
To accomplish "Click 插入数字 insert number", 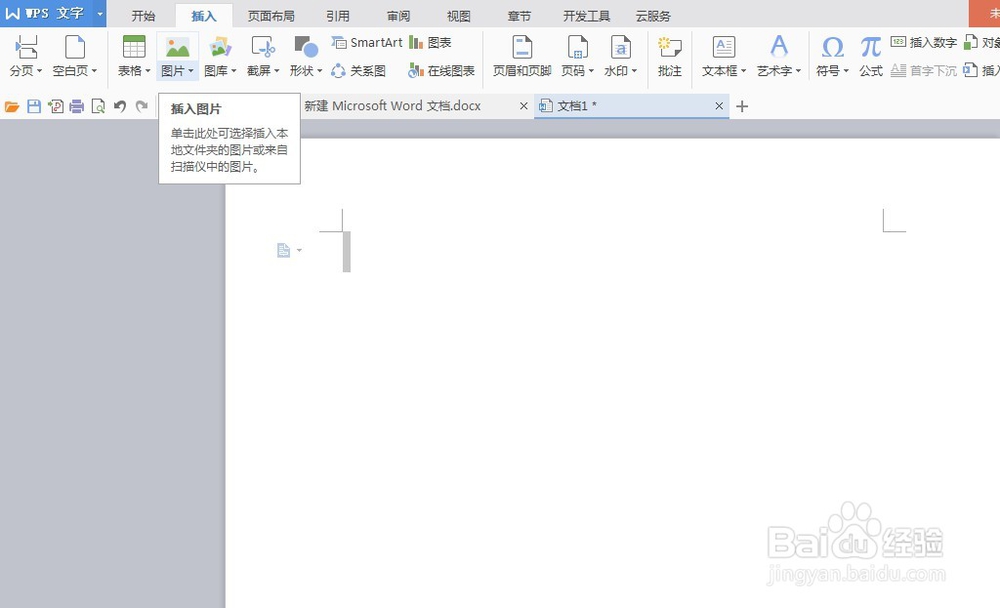I will (x=923, y=42).
